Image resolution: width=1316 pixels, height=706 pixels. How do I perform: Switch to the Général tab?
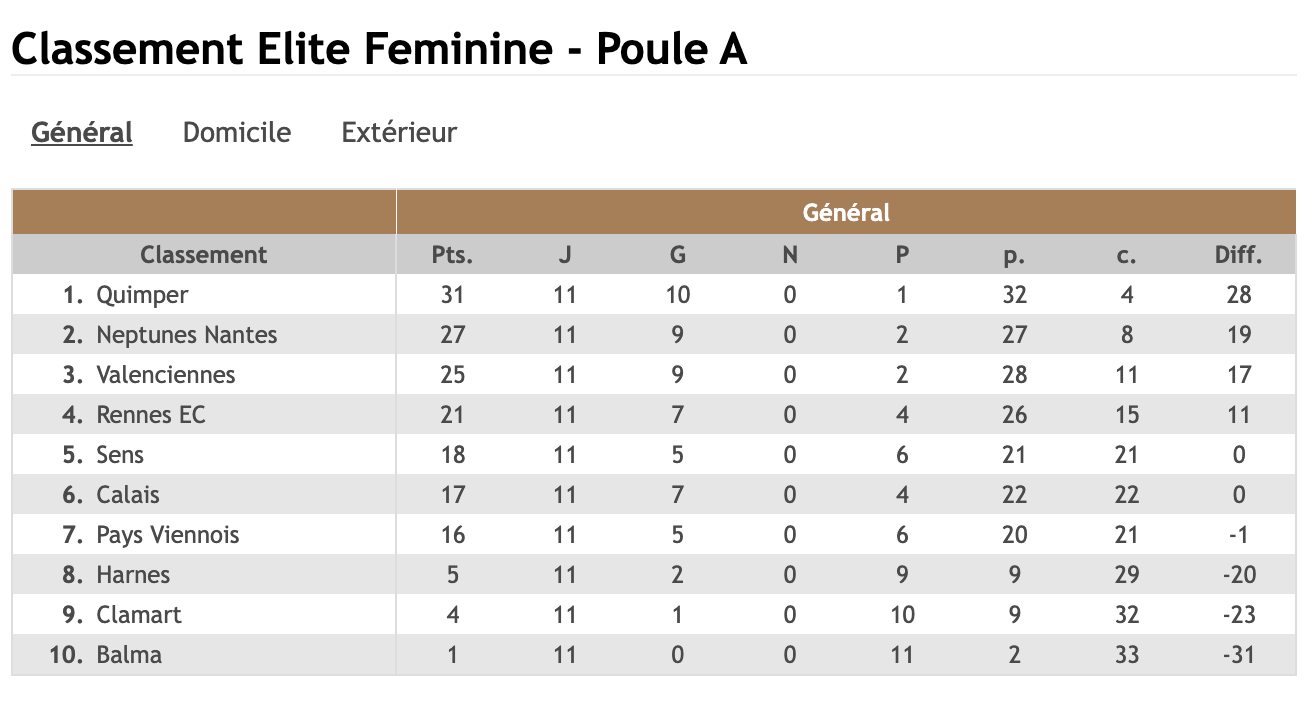[x=82, y=133]
